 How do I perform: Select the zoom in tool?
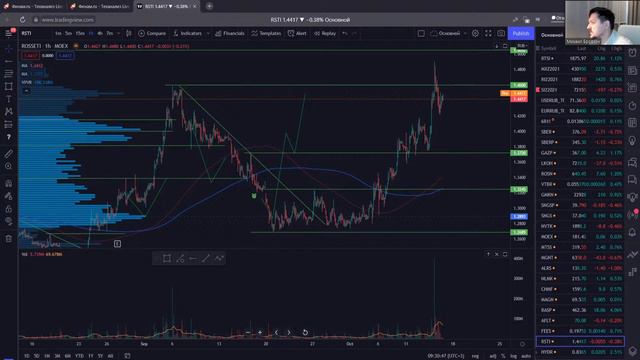tap(8, 166)
